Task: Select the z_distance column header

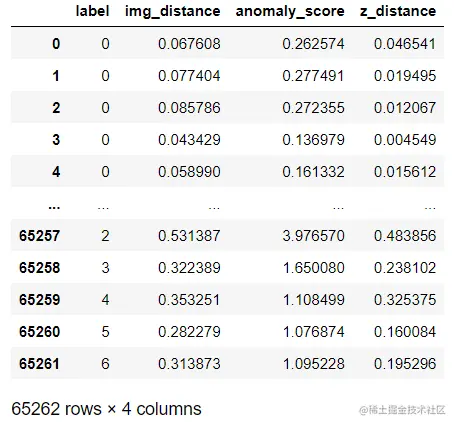Action: coord(398,12)
